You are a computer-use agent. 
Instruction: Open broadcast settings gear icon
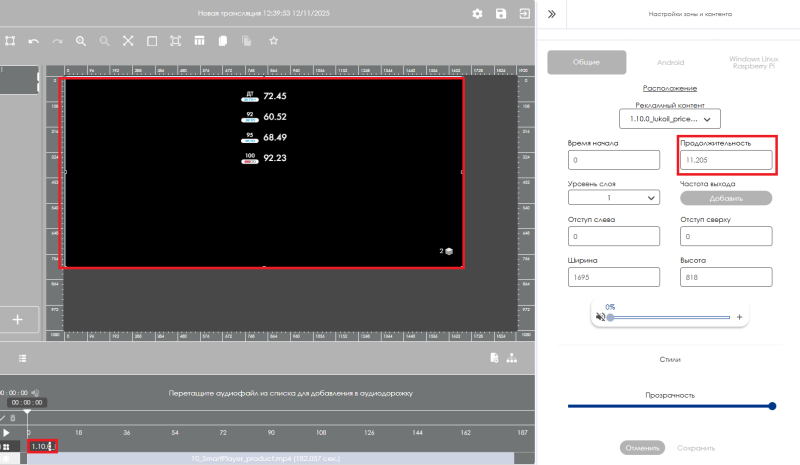pyautogui.click(x=477, y=14)
